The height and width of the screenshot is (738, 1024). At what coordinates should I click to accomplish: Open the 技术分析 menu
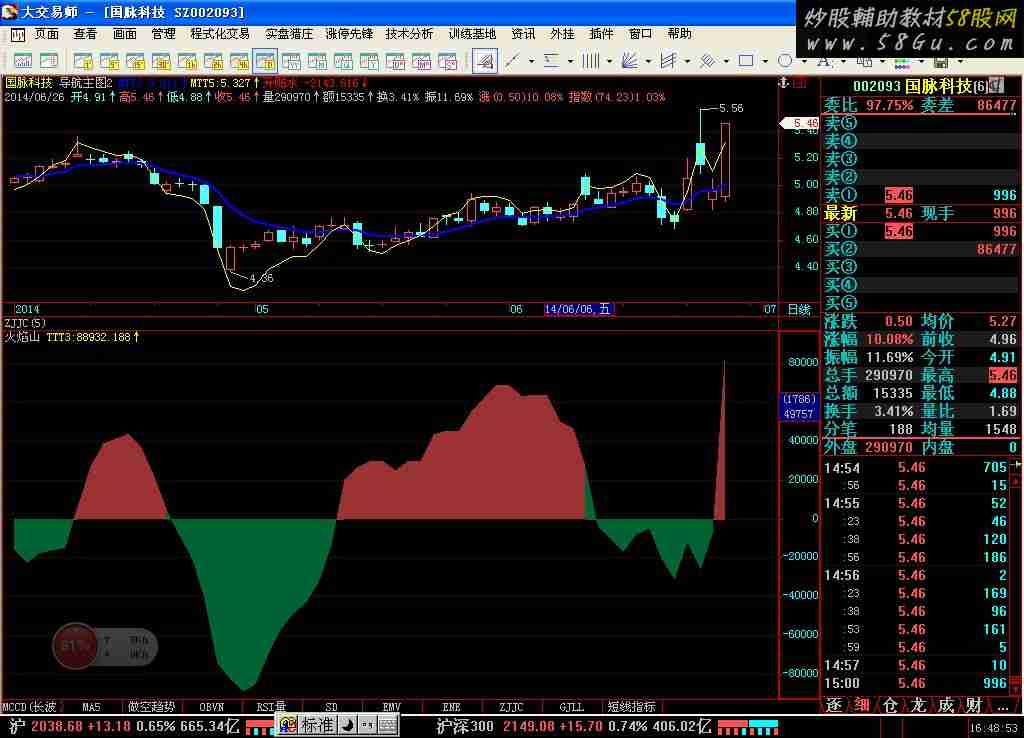click(409, 34)
